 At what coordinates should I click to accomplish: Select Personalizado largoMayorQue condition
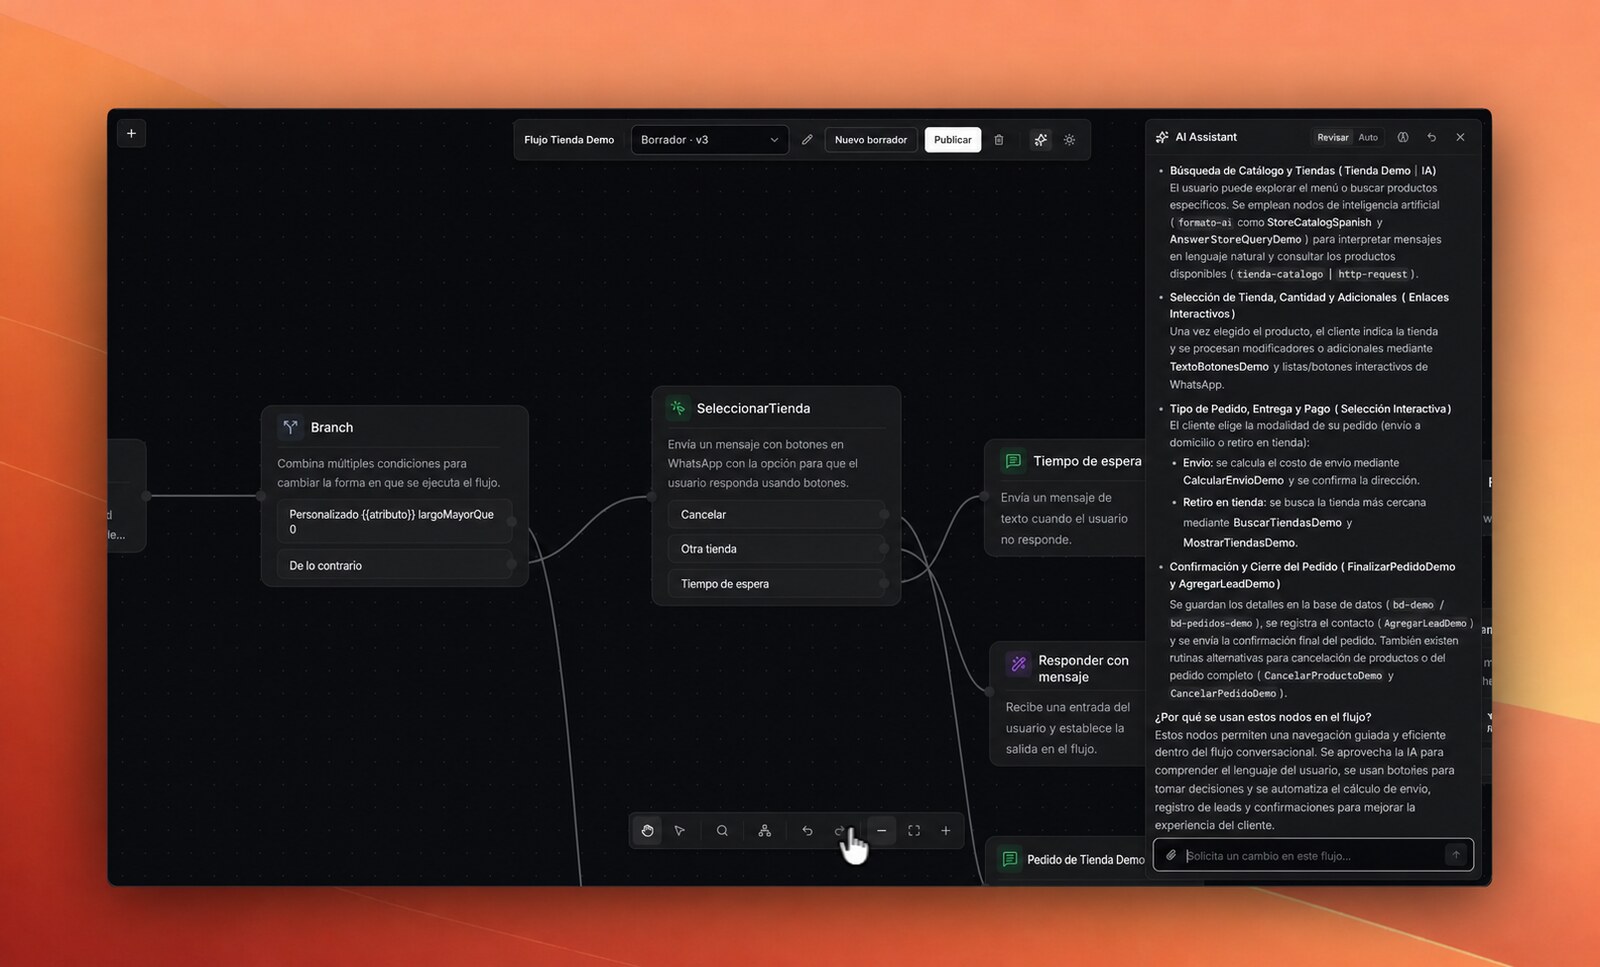pyautogui.click(x=395, y=521)
